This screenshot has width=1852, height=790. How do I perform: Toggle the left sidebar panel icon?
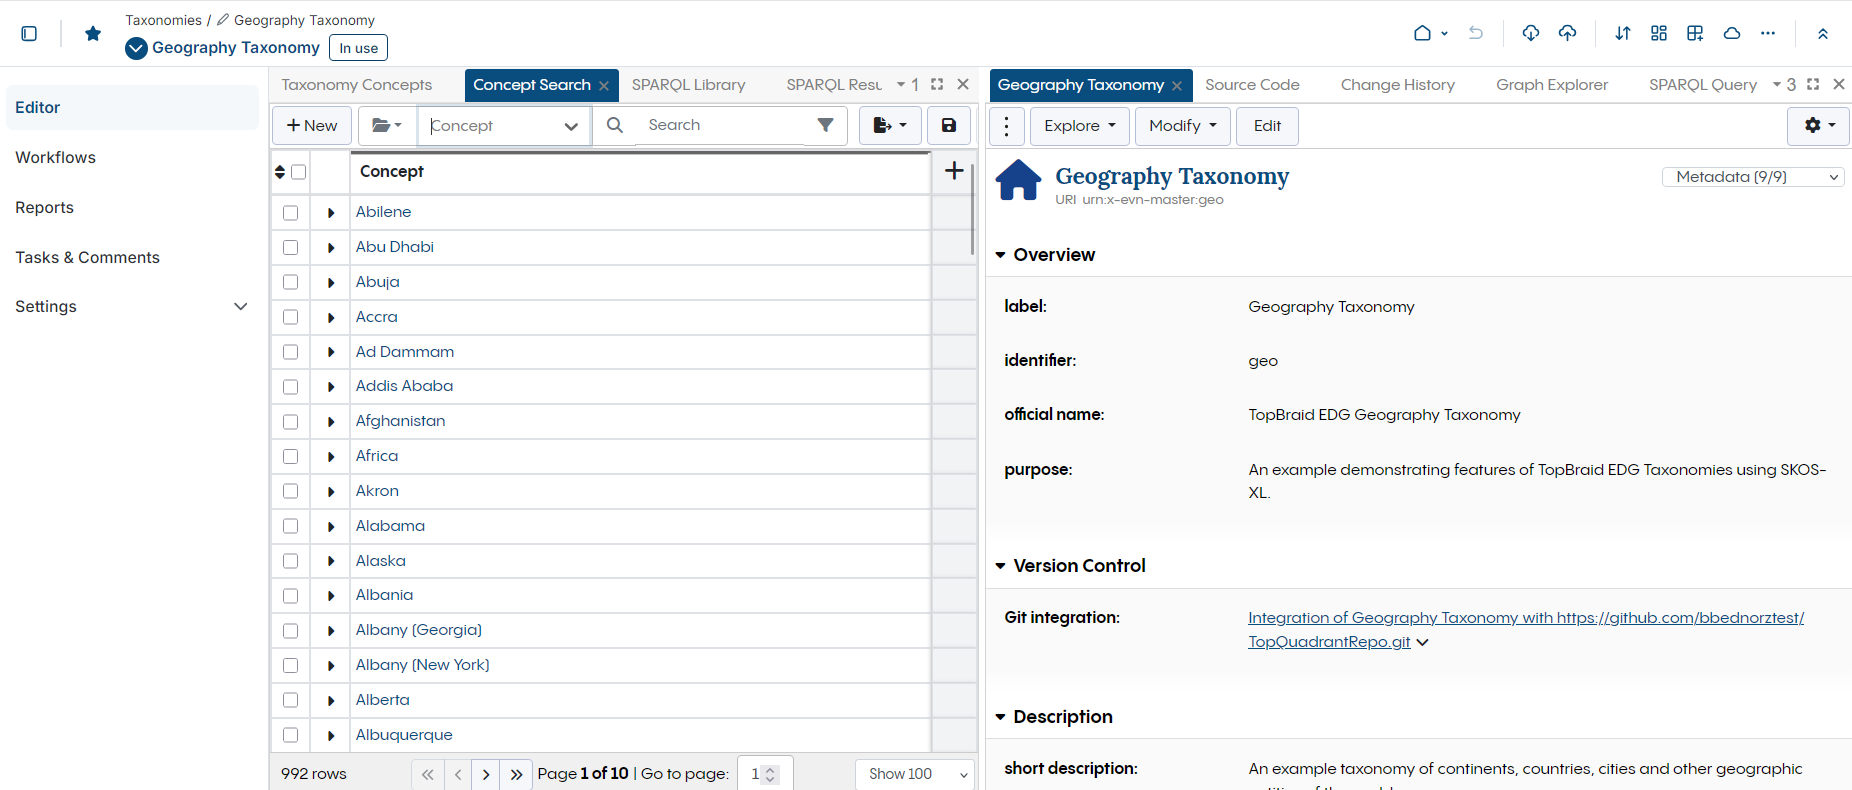coord(29,33)
